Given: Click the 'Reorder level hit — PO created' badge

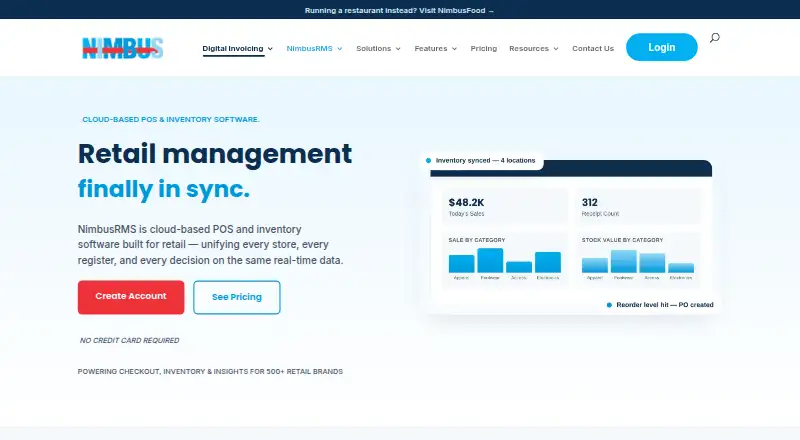Looking at the screenshot, I should [660, 305].
